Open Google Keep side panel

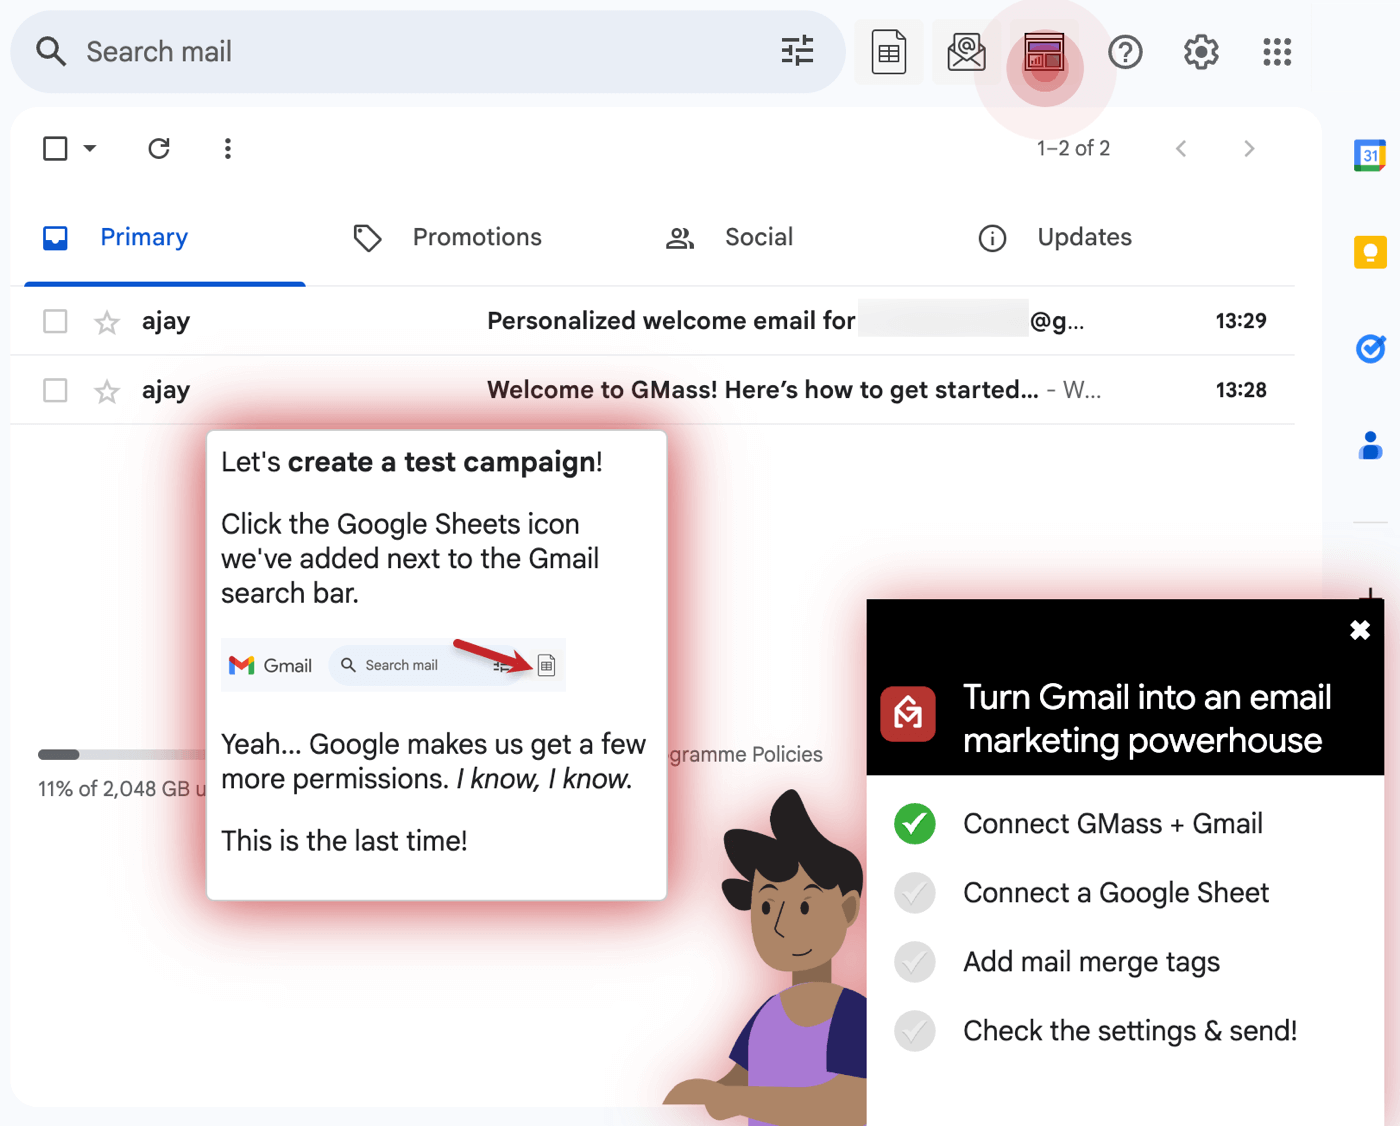coord(1370,252)
